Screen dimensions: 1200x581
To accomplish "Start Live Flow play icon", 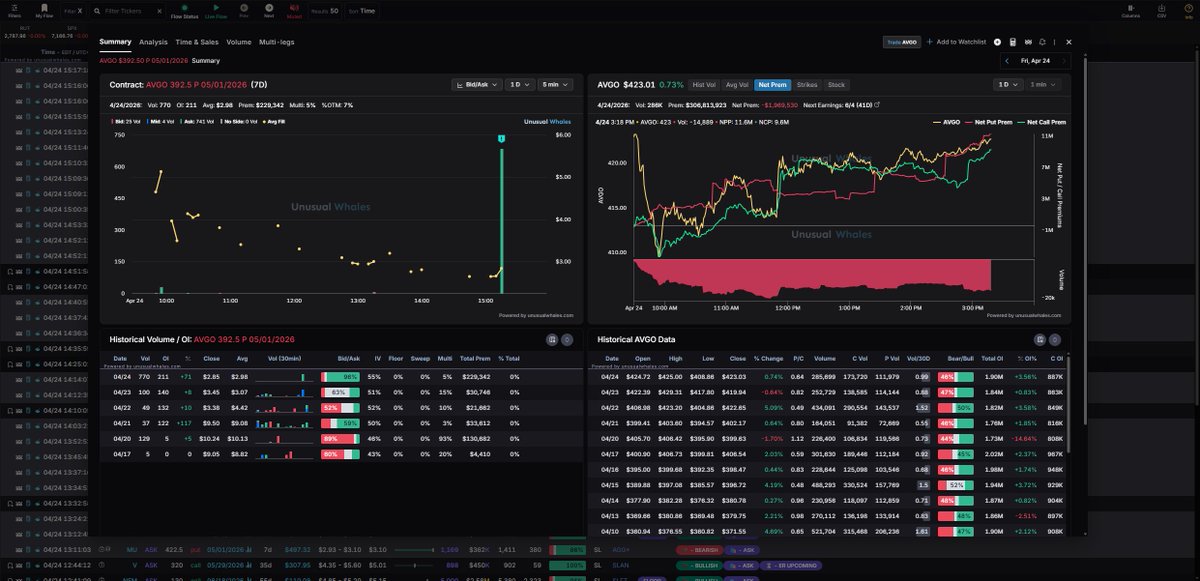I will click(216, 11).
